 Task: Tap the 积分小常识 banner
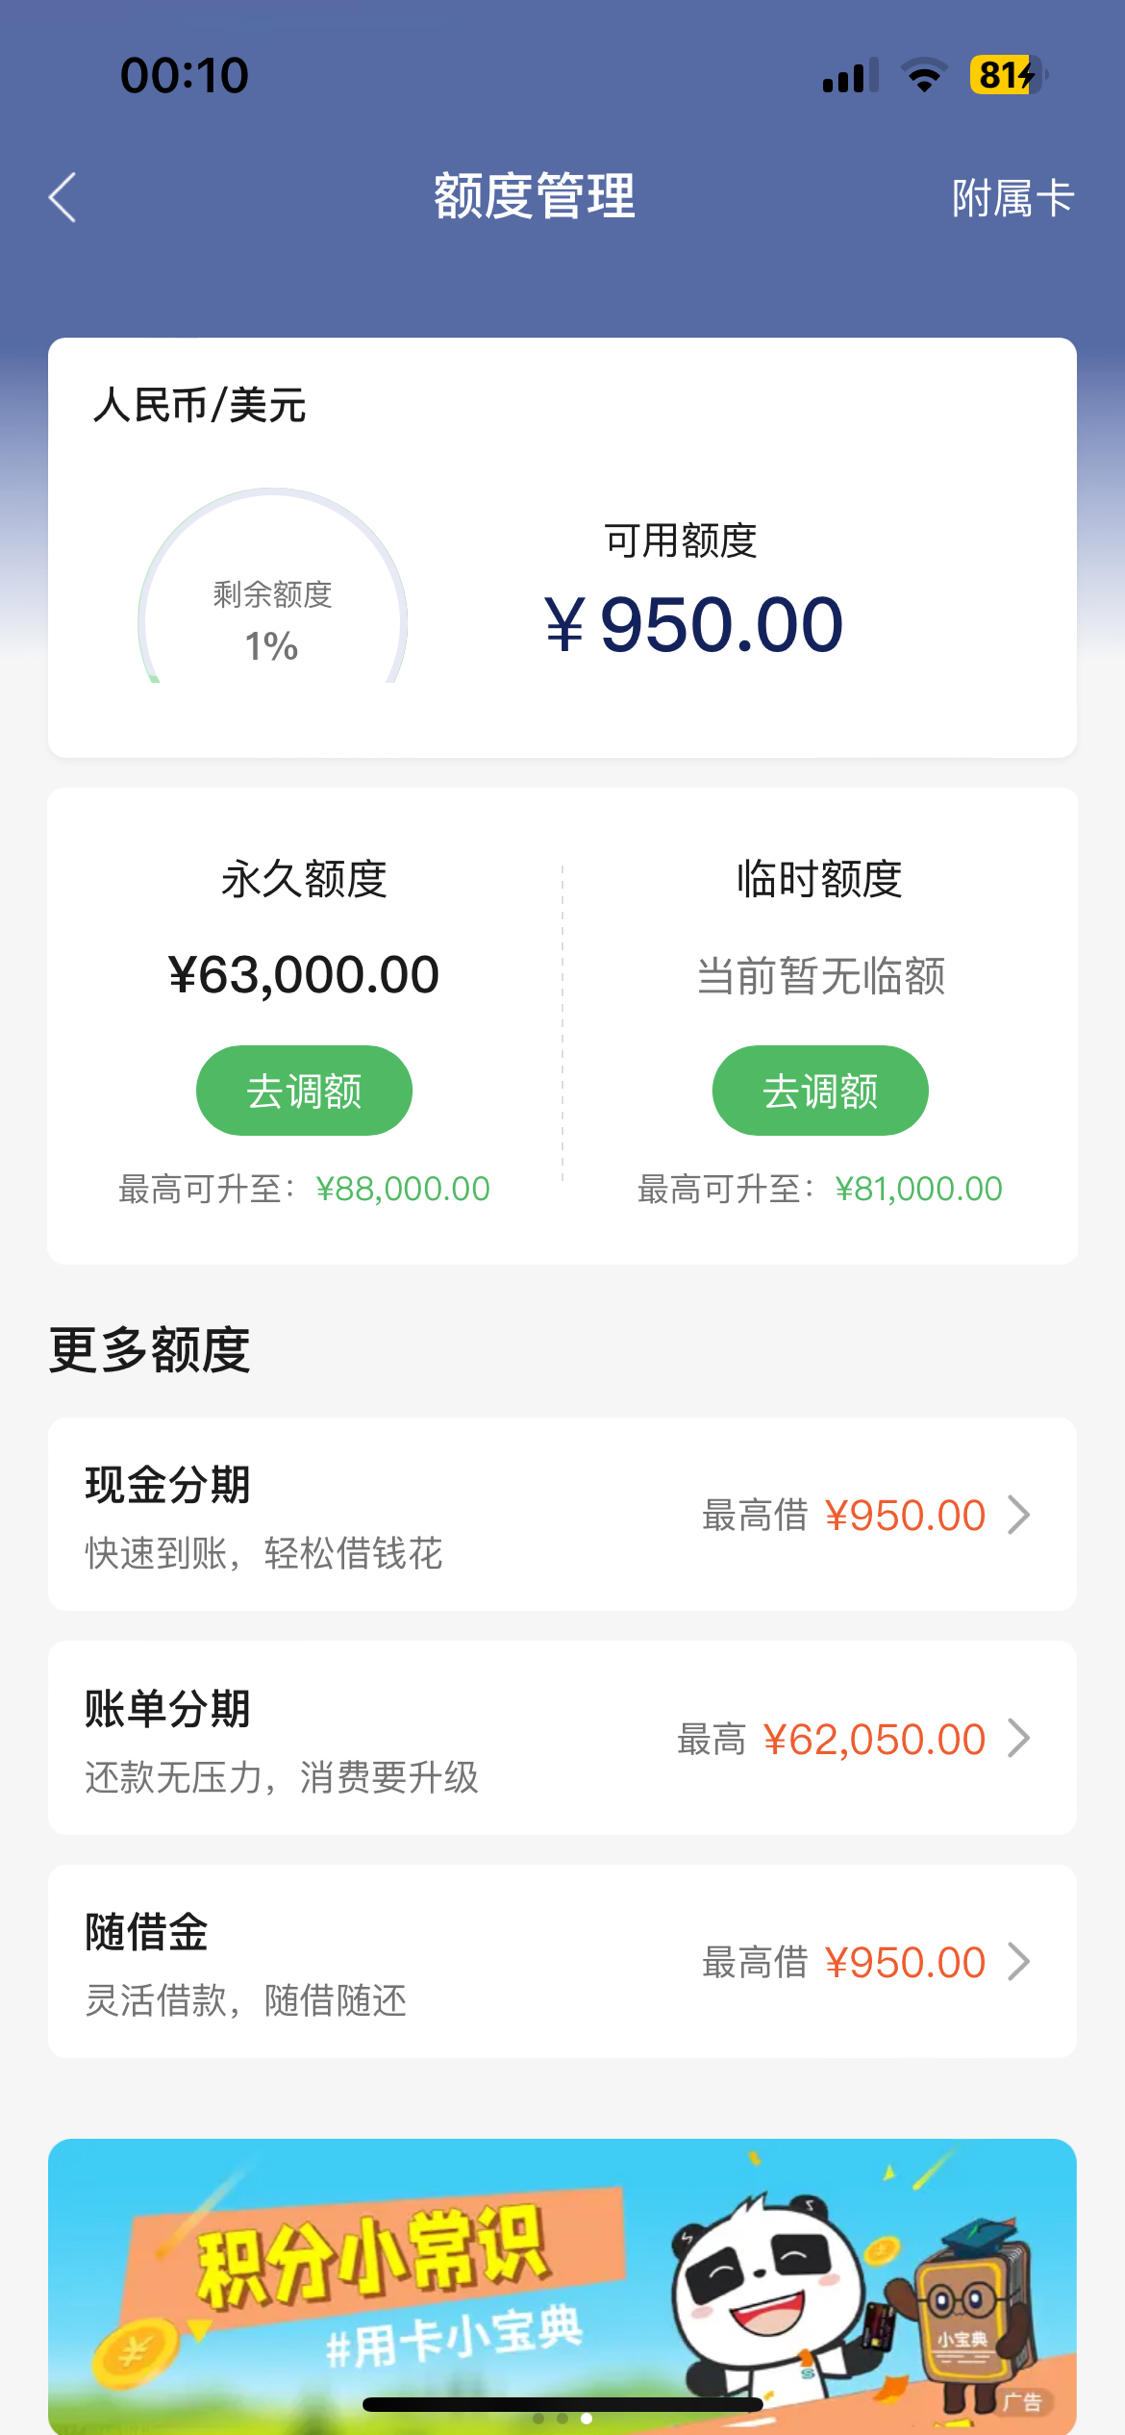coord(562,2286)
